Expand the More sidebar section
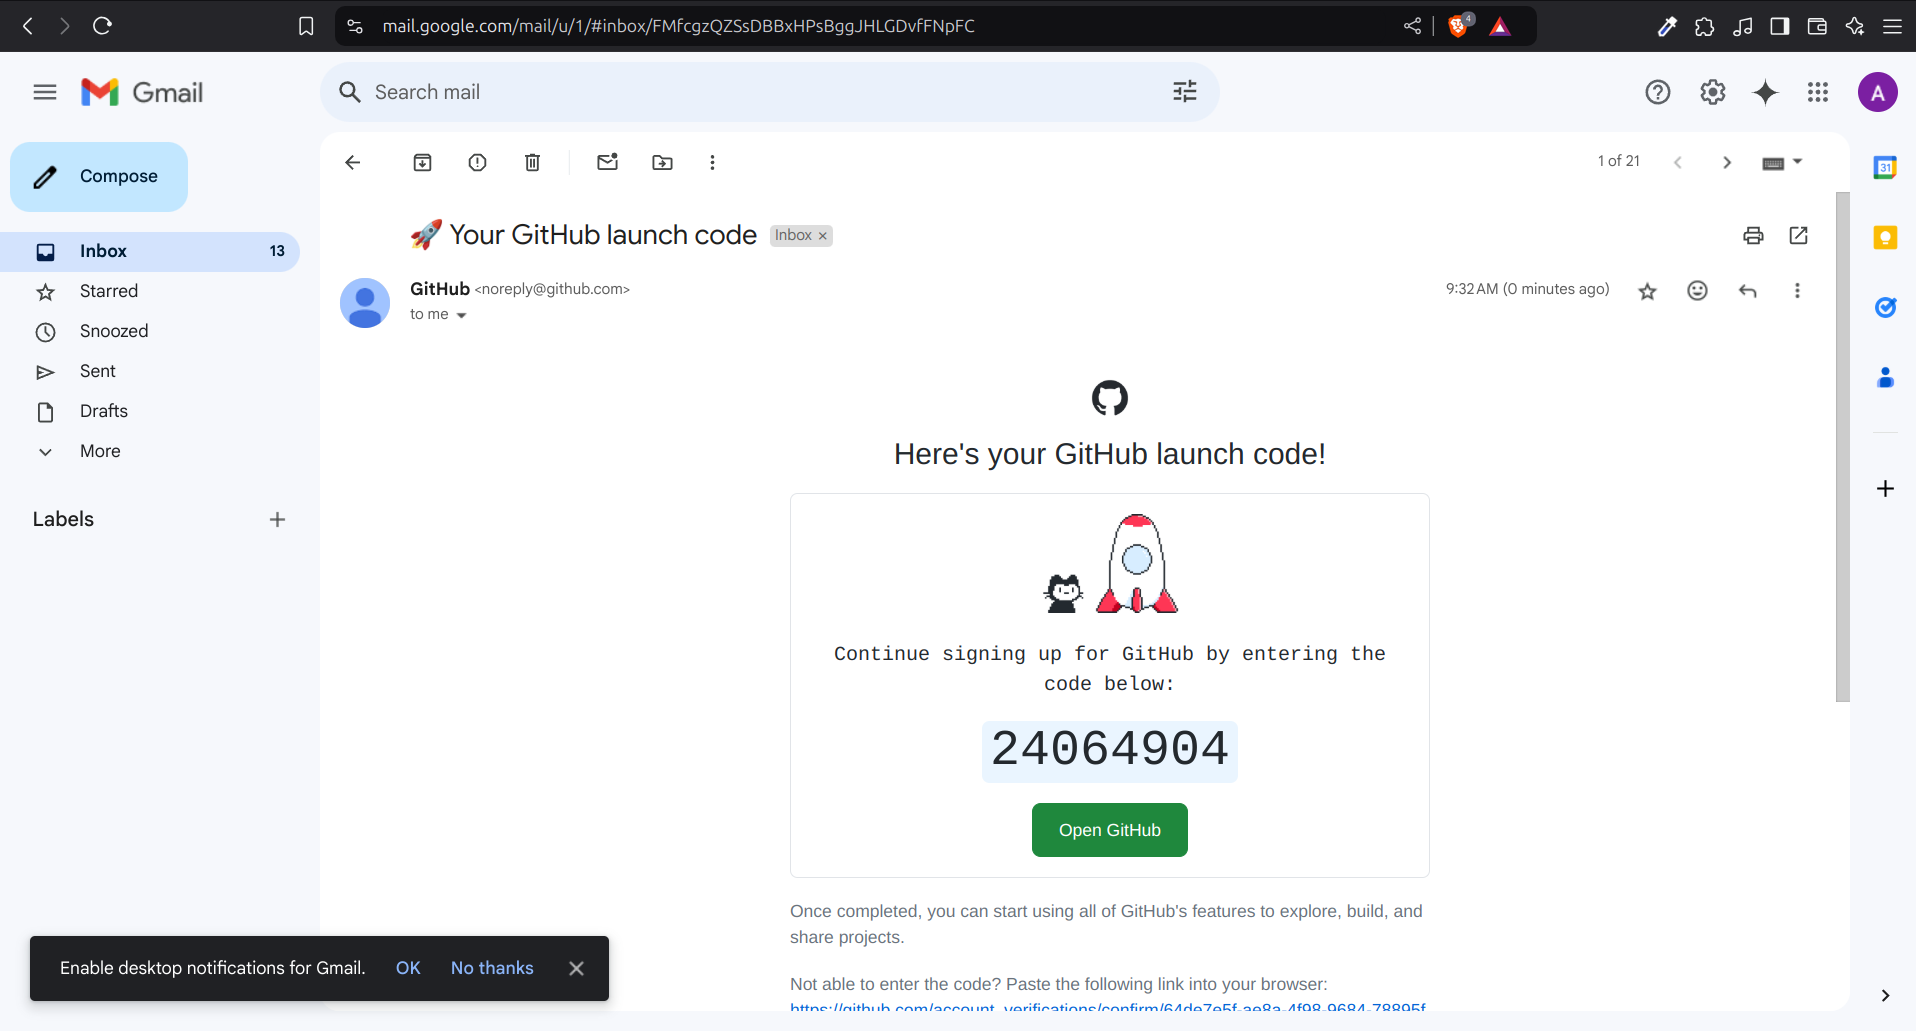Viewport: 1916px width, 1031px height. click(100, 451)
